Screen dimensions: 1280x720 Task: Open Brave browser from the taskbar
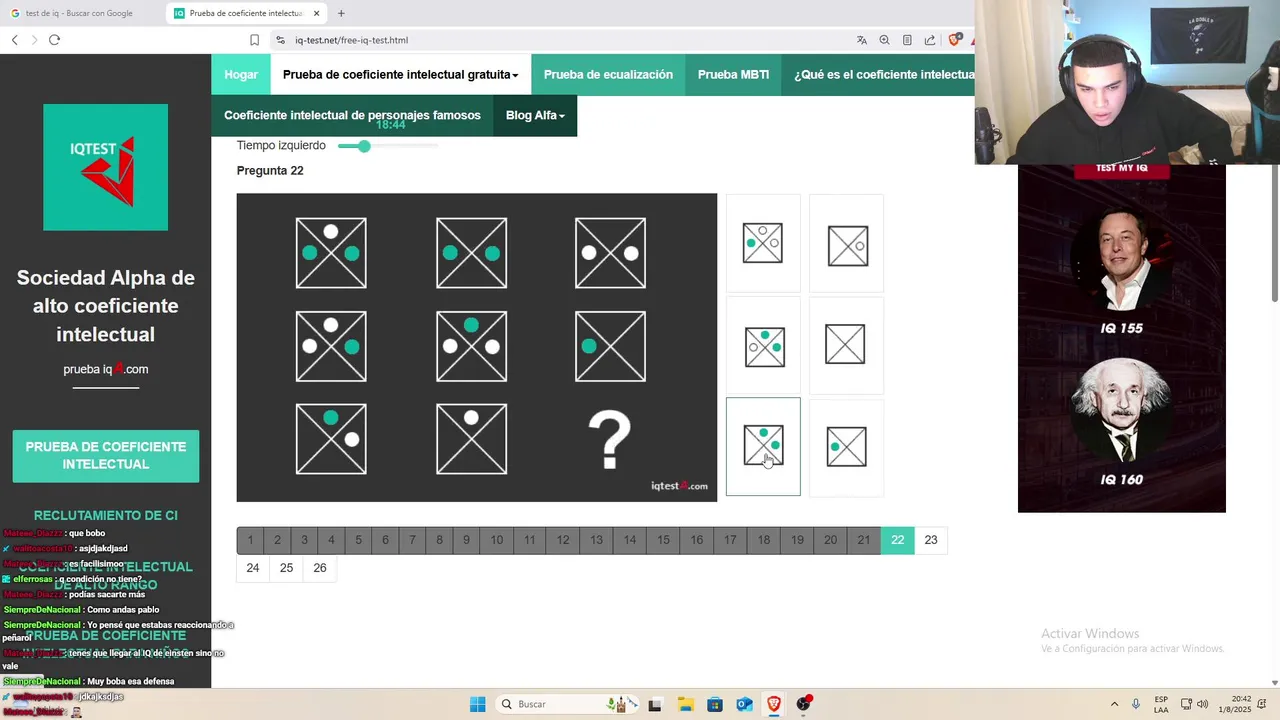774,704
